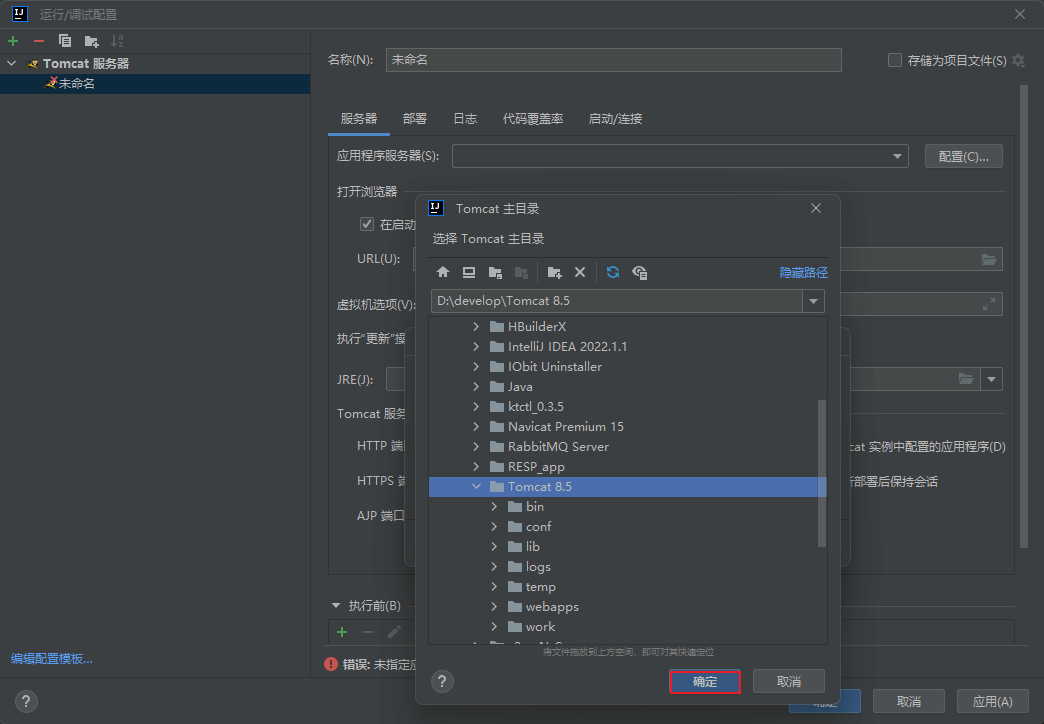The image size is (1044, 724).
Task: Select the 未命名 configuration in the tree
Action: coord(155,83)
